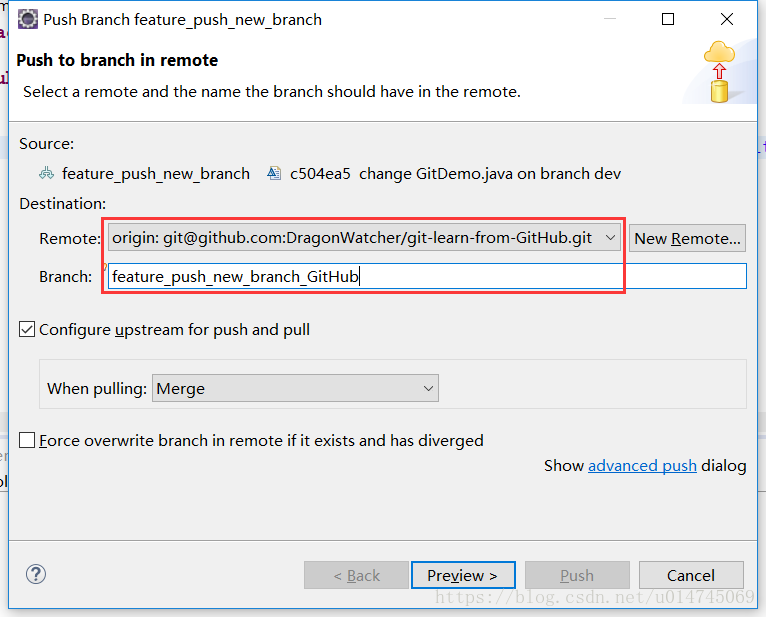
Task: Click the disabled < Back button
Action: [x=356, y=575]
